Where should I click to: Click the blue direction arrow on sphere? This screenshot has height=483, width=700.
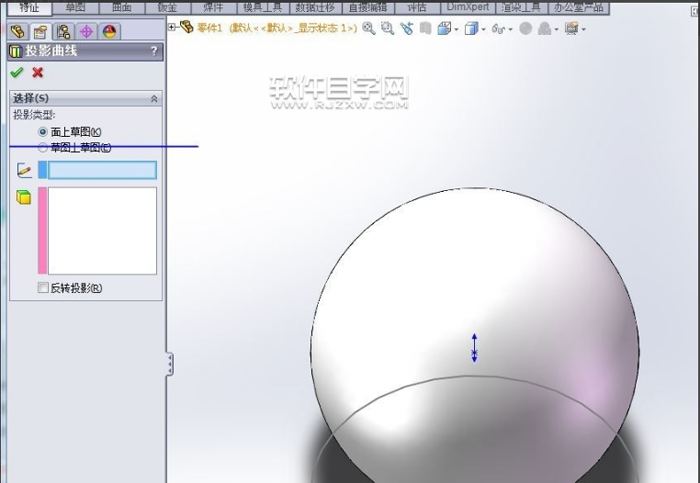(x=474, y=348)
